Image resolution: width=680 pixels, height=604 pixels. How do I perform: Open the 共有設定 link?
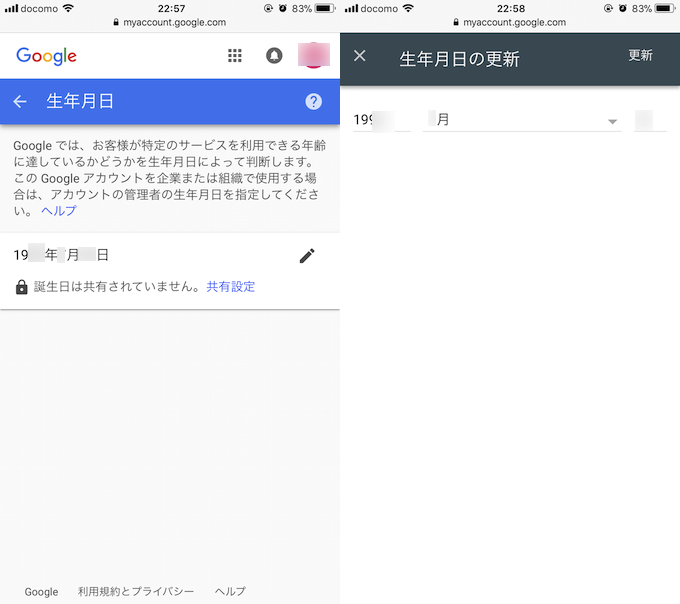(231, 287)
